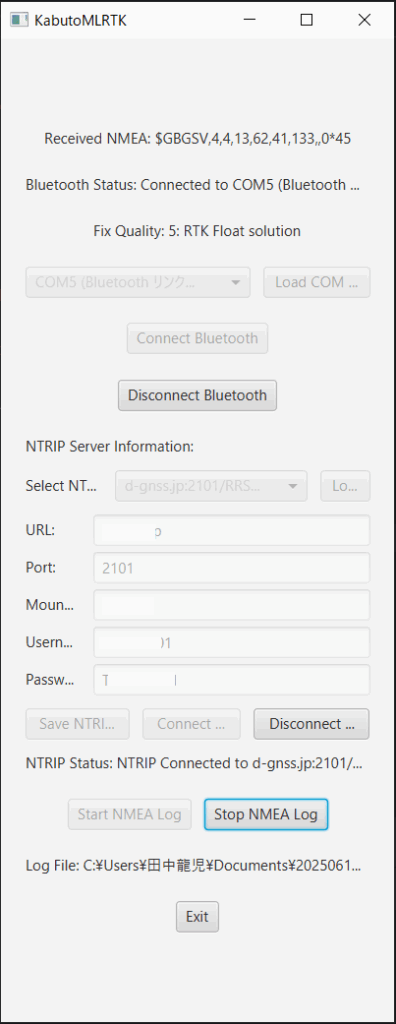Click the NTRIP Disconnect button
Screen dimensions: 396x1024
tap(312, 724)
